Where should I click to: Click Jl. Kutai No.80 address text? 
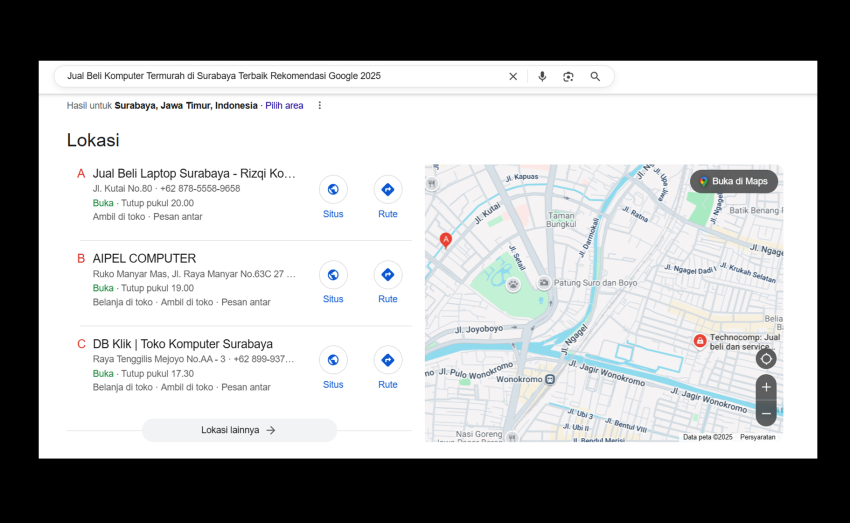pos(123,189)
